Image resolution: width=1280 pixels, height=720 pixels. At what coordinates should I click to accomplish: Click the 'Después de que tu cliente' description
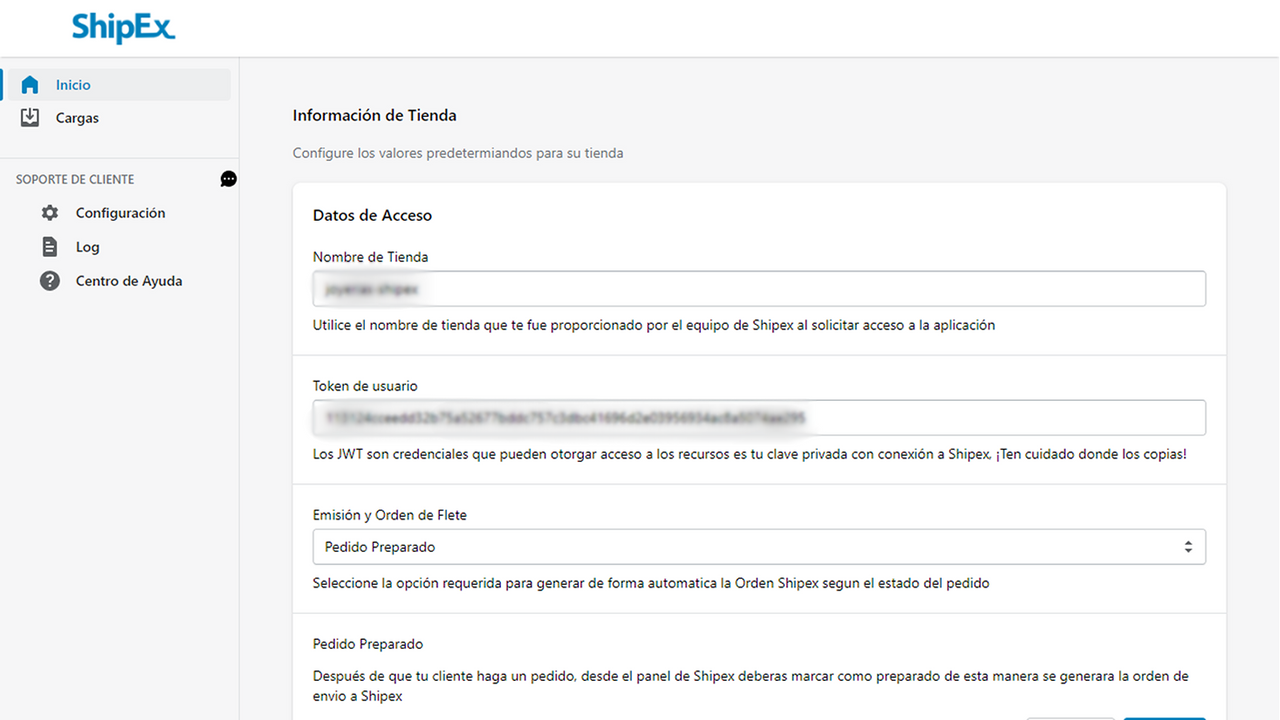point(751,686)
